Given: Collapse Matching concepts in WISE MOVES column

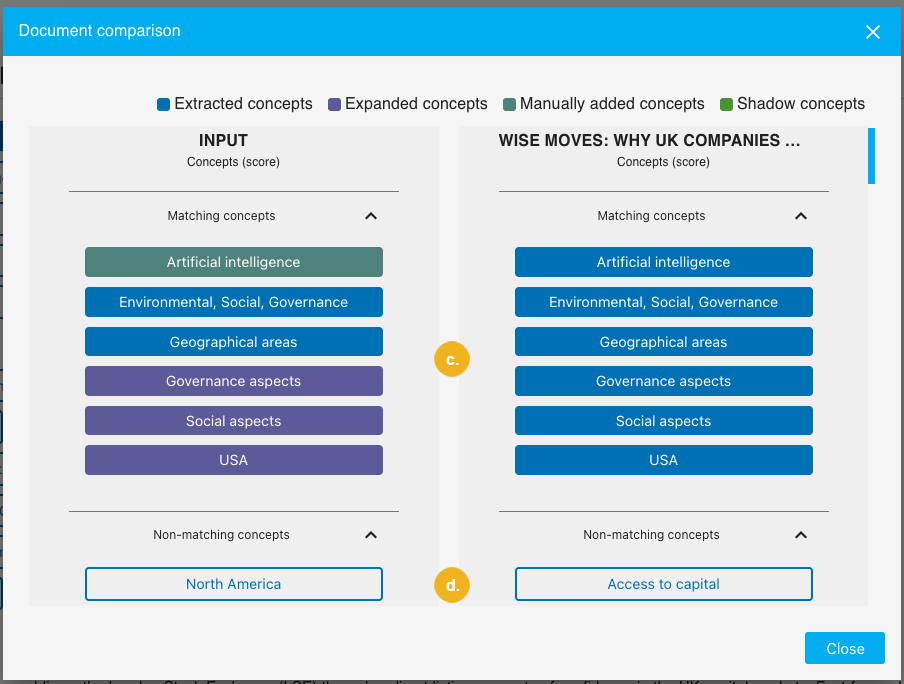Looking at the screenshot, I should [x=800, y=216].
